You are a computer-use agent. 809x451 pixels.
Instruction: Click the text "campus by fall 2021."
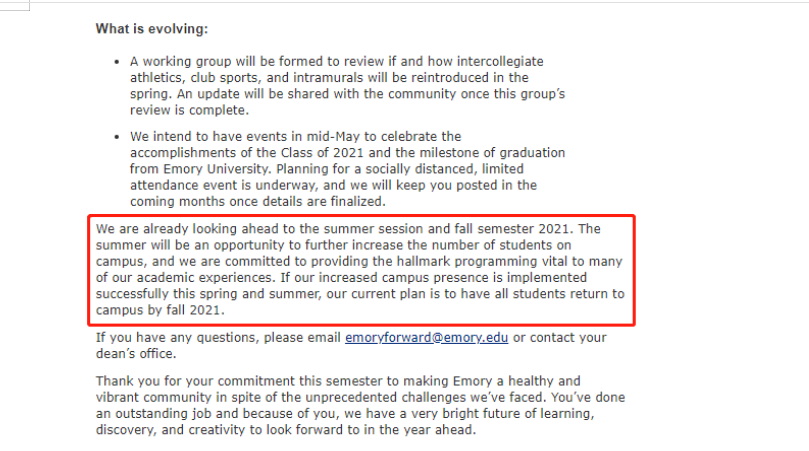click(160, 310)
